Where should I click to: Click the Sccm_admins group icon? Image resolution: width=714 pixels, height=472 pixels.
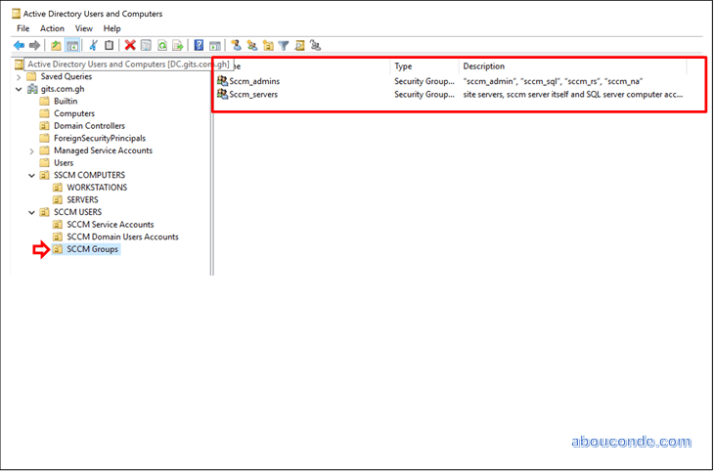[222, 81]
